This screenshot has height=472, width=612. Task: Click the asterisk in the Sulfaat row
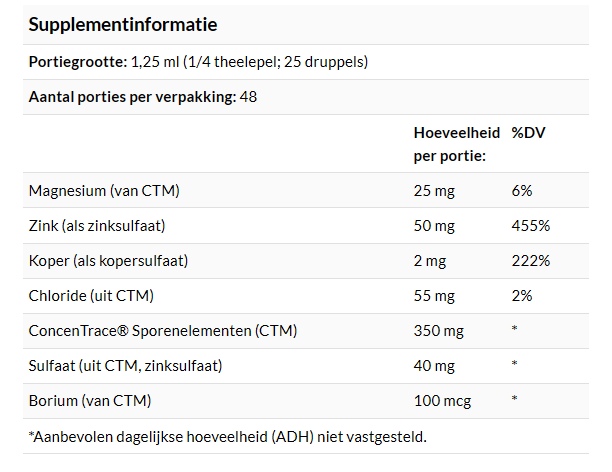pos(514,364)
